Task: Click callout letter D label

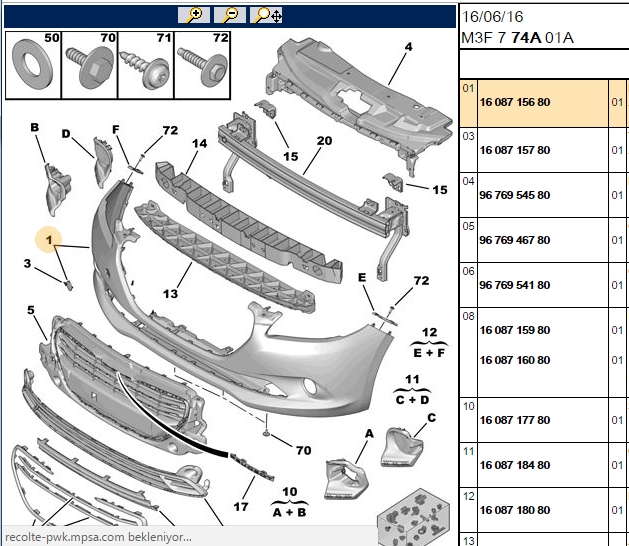Action: click(x=66, y=134)
